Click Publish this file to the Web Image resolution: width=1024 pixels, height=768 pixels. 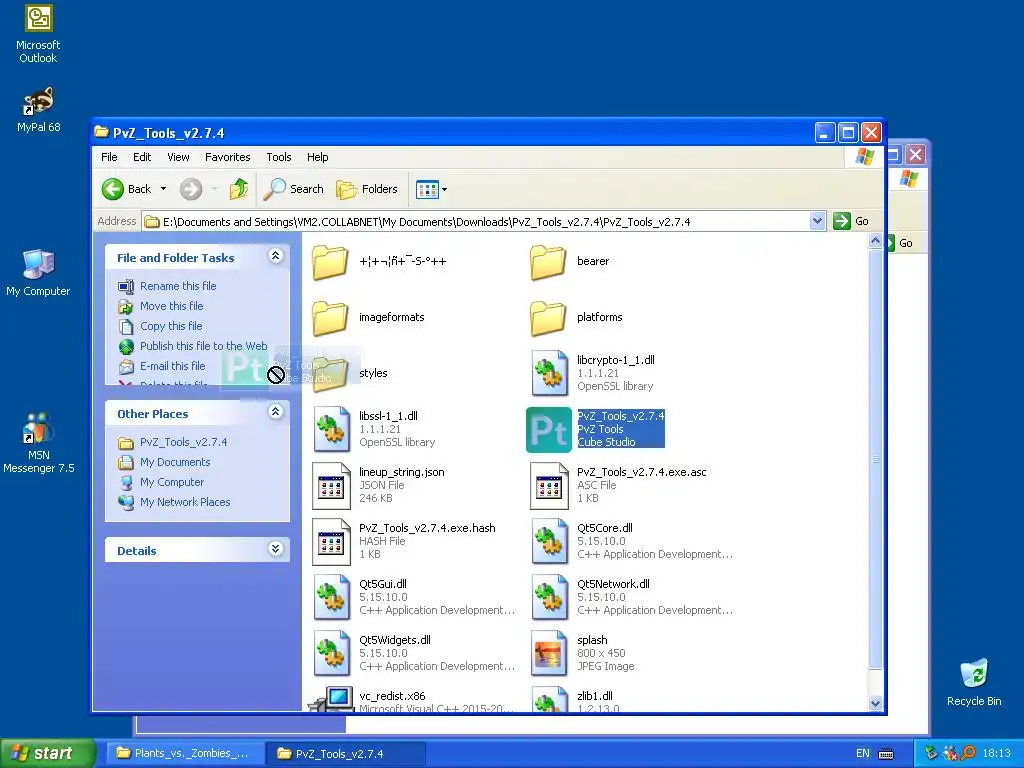point(203,346)
